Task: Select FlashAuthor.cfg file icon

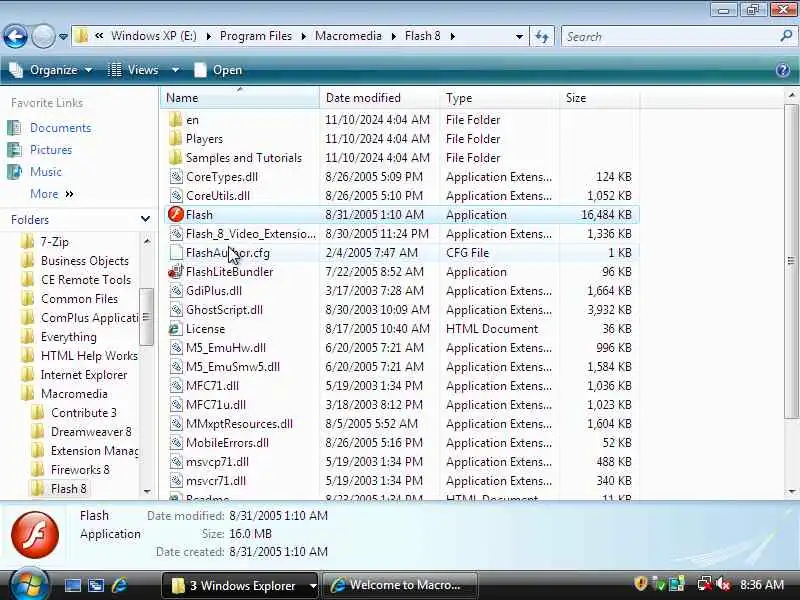Action: click(x=176, y=253)
